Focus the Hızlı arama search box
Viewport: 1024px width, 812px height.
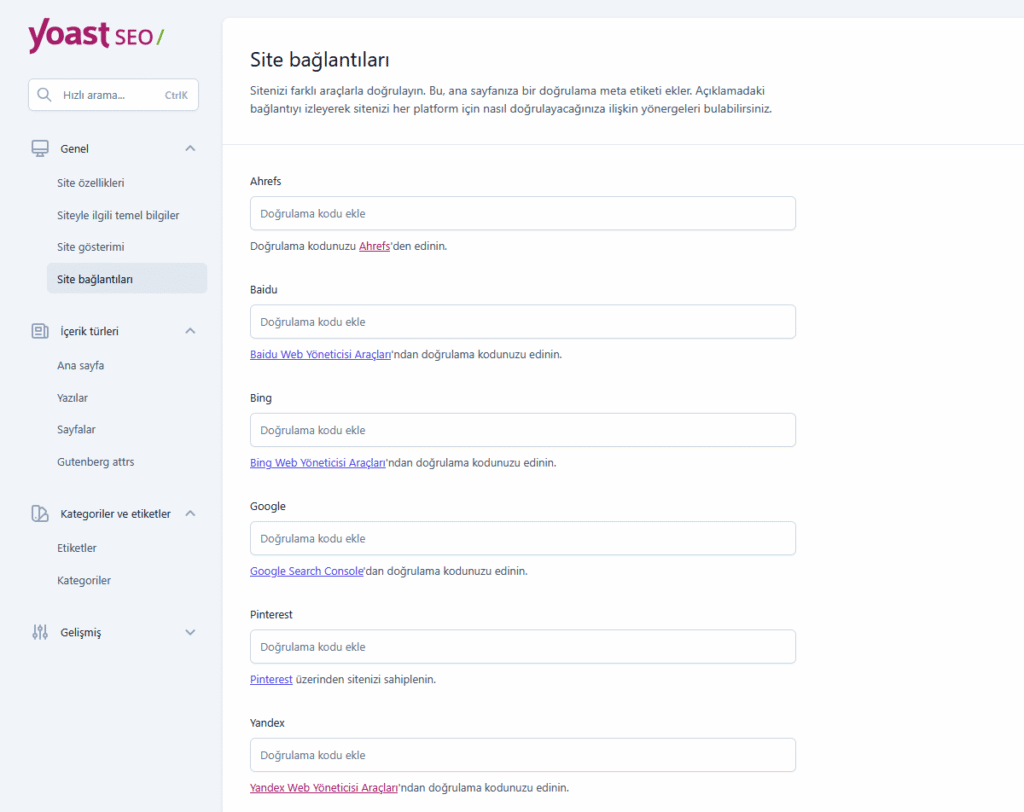113,95
